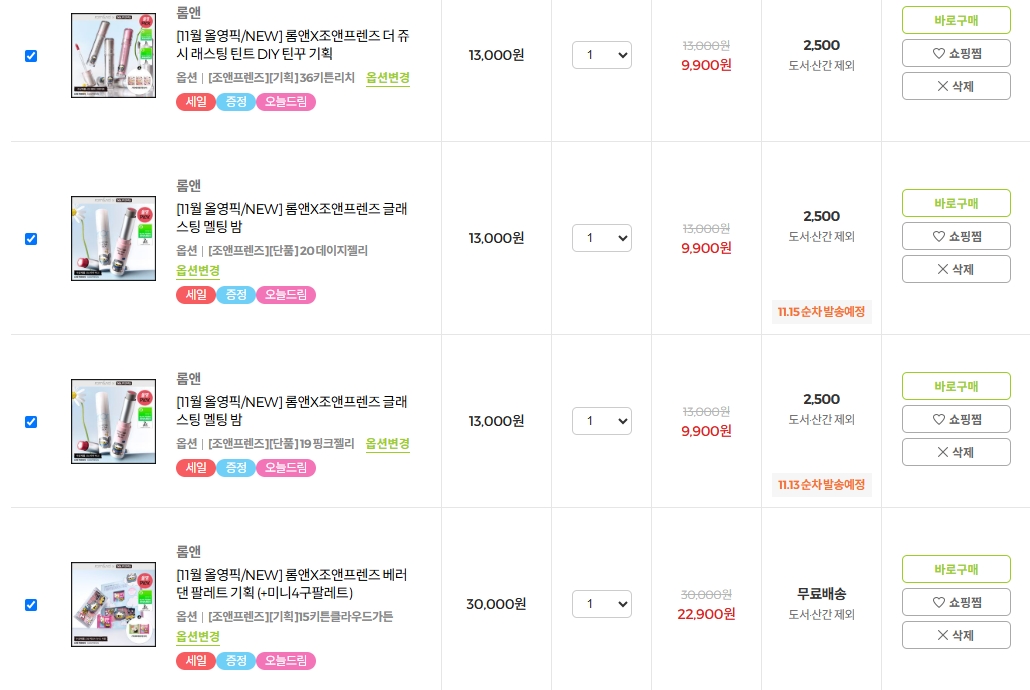
Task: Add 20 데이지젤리 멜팅 밤 to wishlist
Action: click(956, 236)
